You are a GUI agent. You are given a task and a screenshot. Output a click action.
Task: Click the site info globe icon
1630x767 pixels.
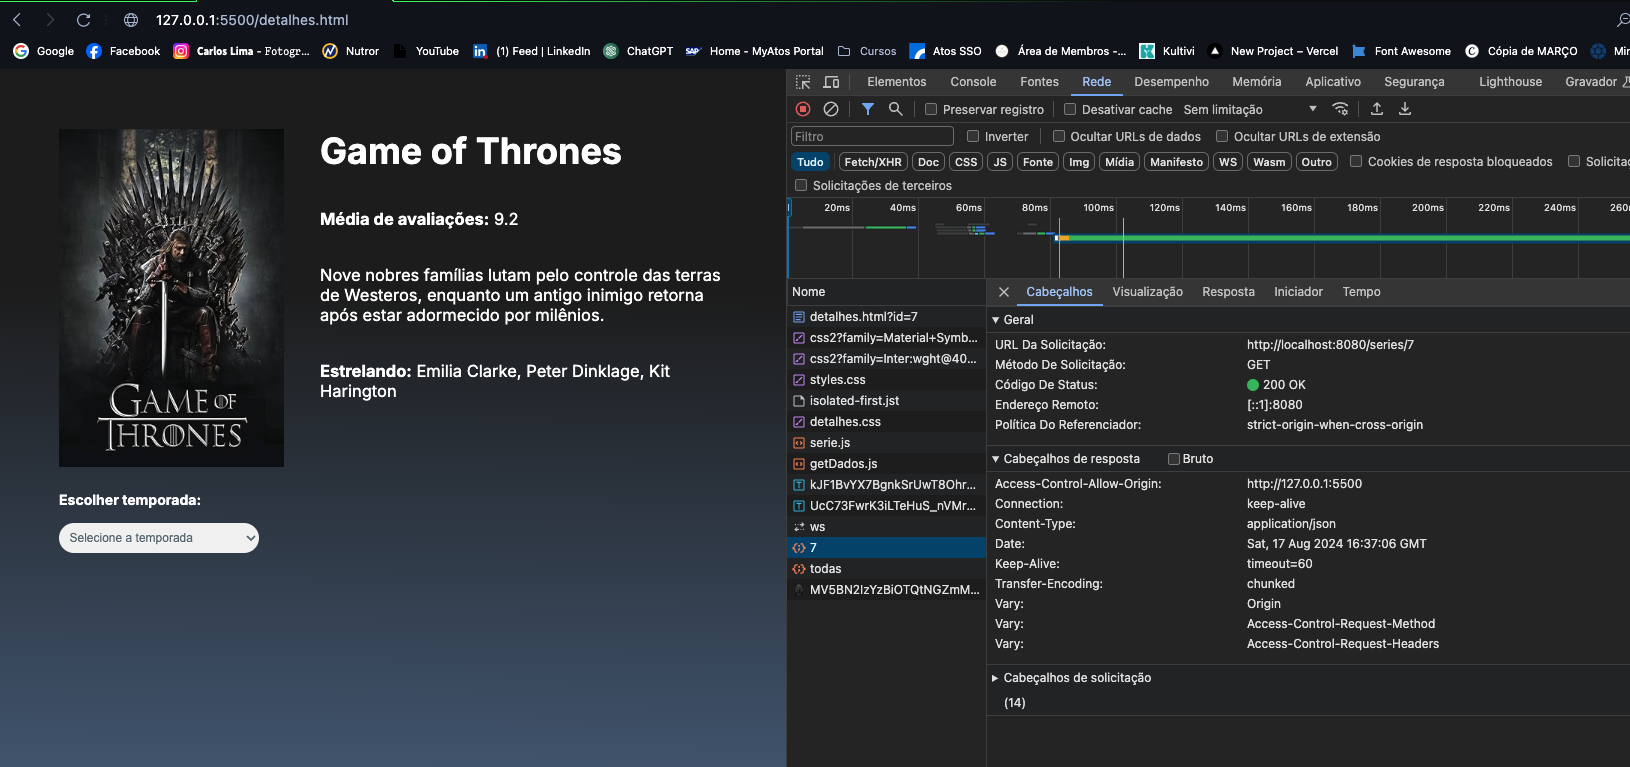[x=131, y=20]
